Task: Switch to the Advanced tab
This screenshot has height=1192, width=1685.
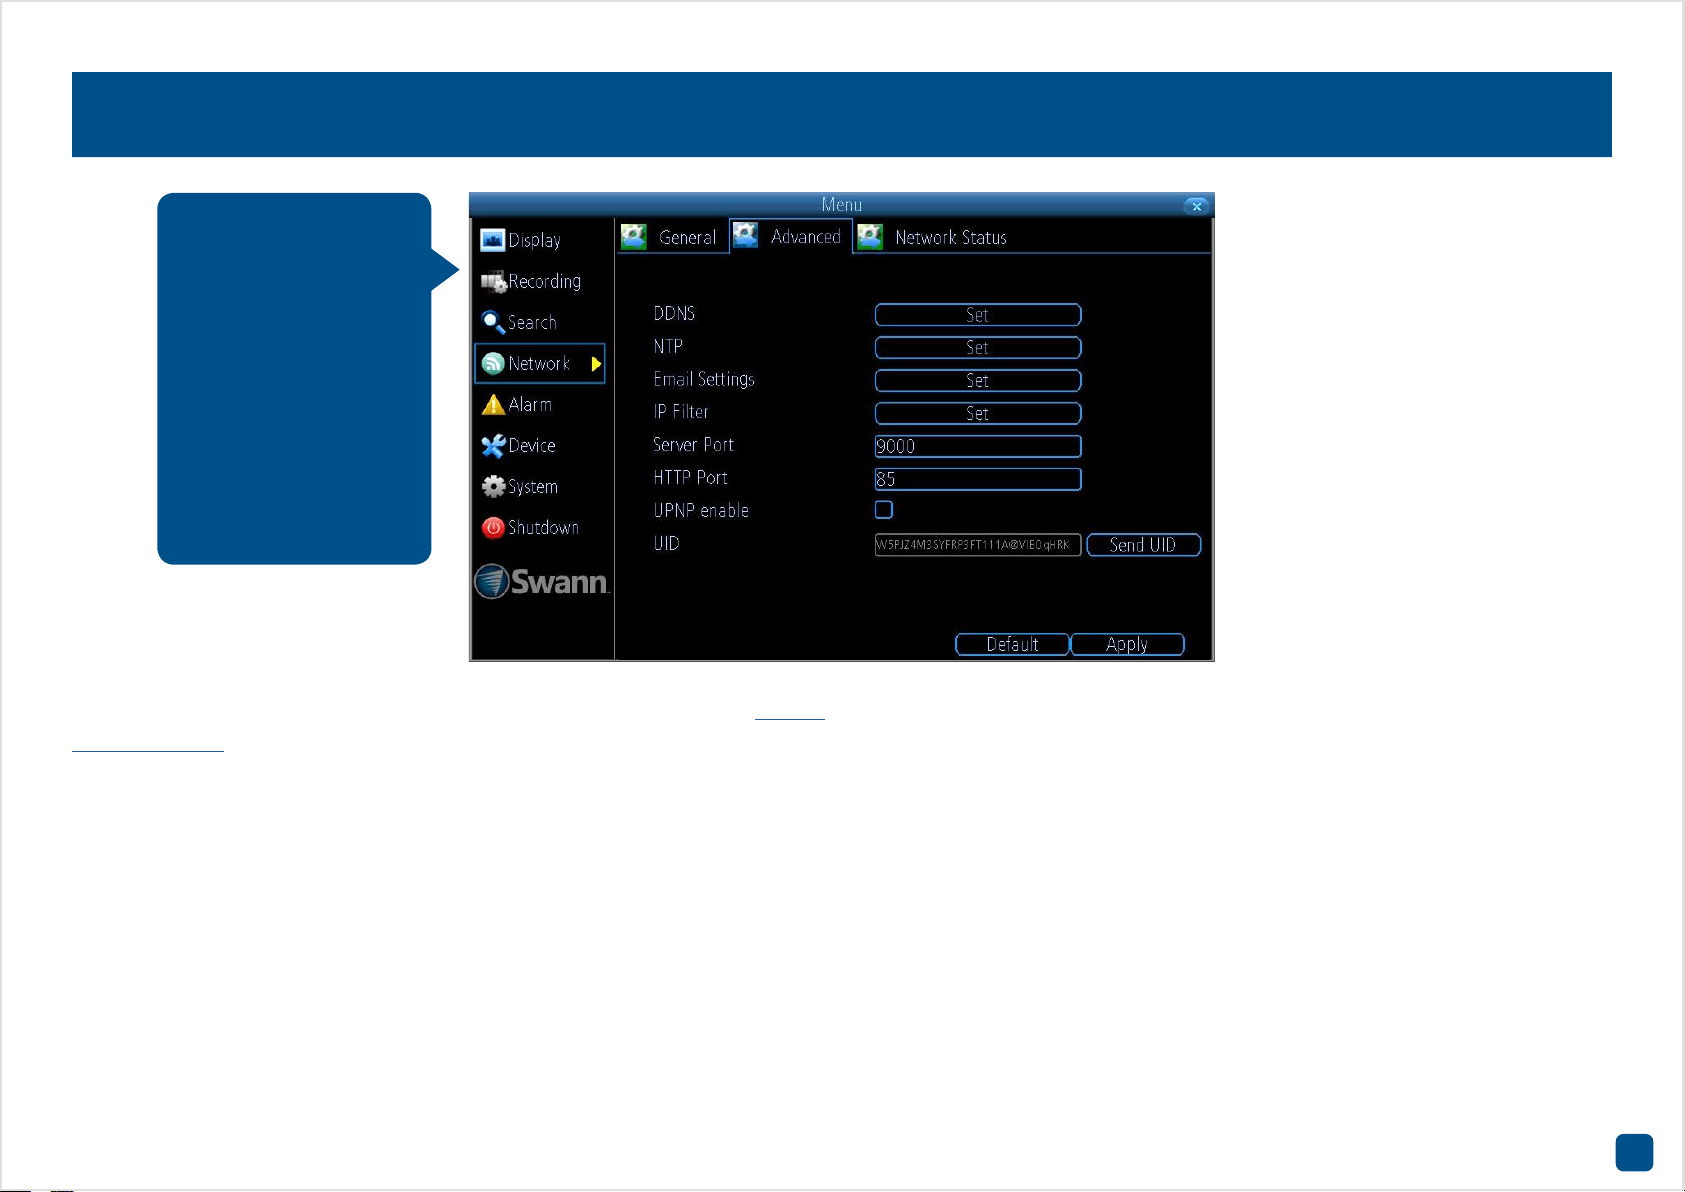Action: (x=791, y=236)
